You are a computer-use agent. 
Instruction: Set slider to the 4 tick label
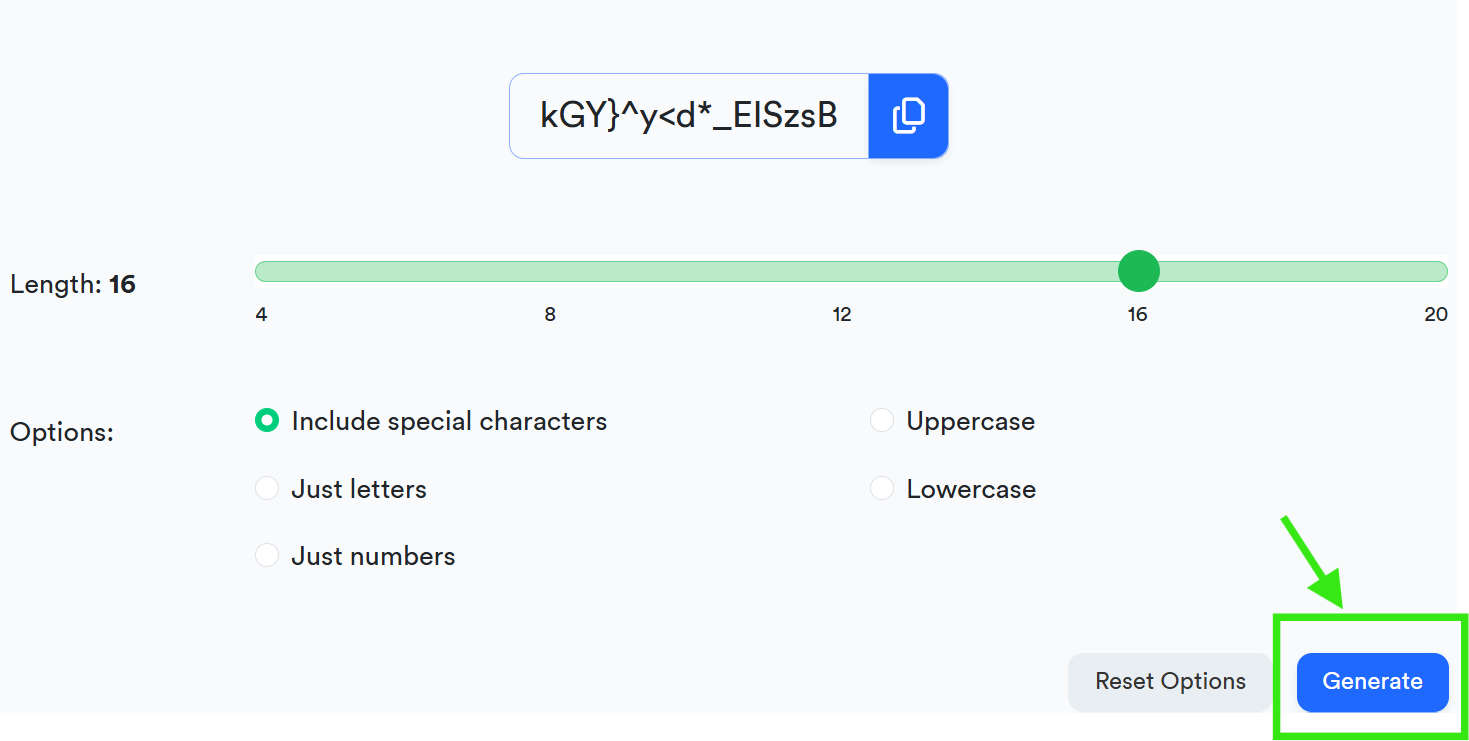[261, 315]
